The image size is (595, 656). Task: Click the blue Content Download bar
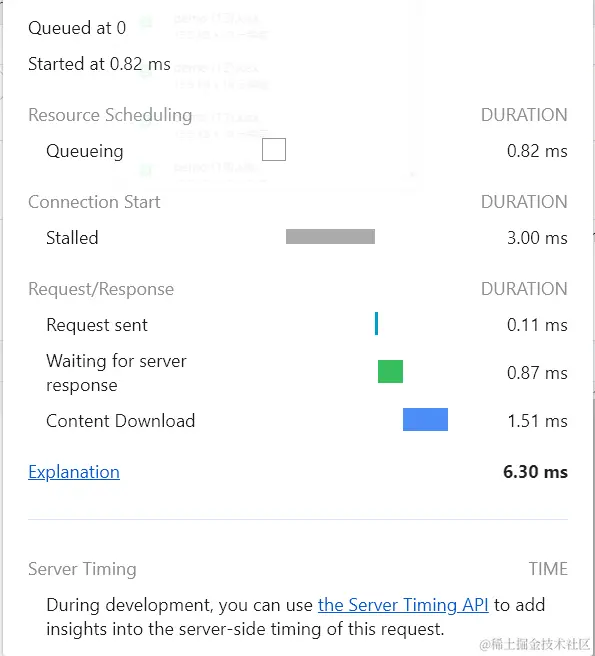(426, 419)
